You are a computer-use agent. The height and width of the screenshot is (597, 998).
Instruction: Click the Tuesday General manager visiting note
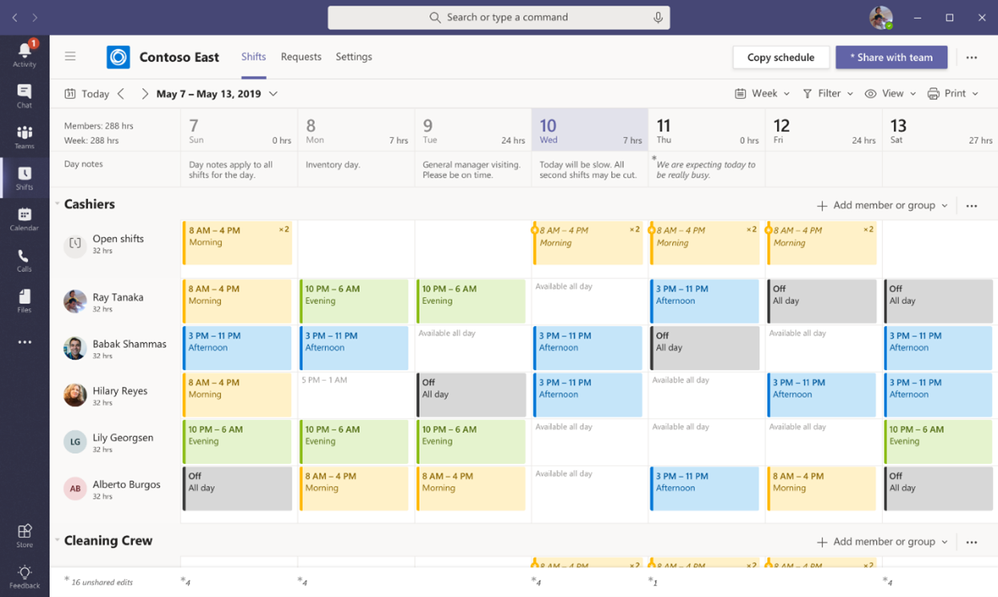(x=472, y=169)
